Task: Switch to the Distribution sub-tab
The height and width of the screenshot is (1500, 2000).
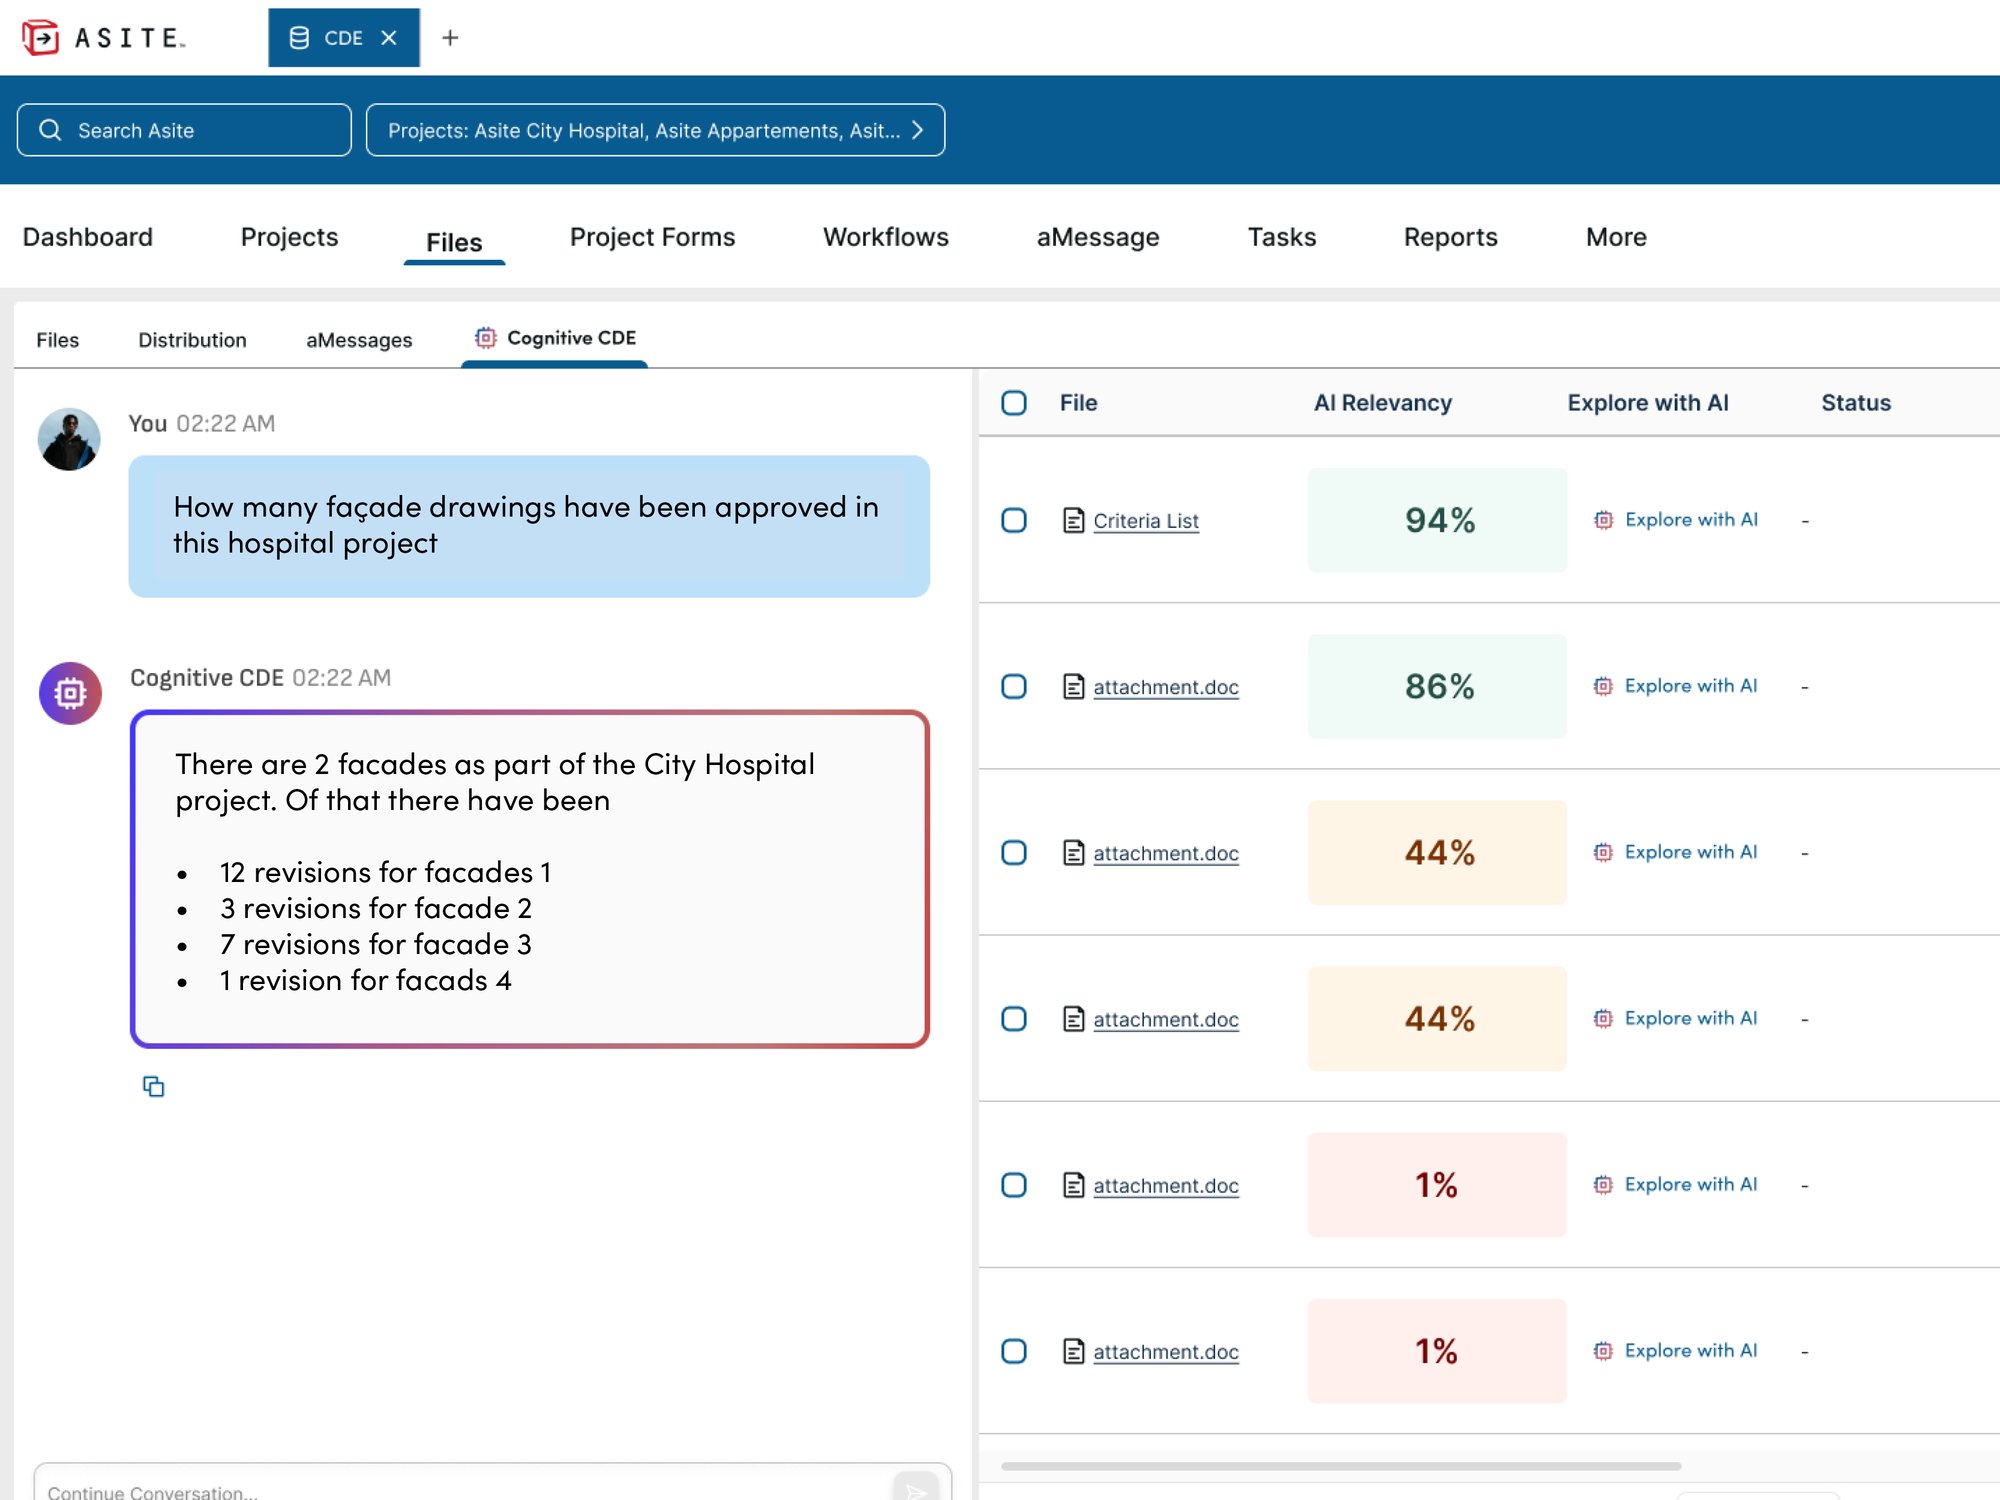Action: [192, 340]
